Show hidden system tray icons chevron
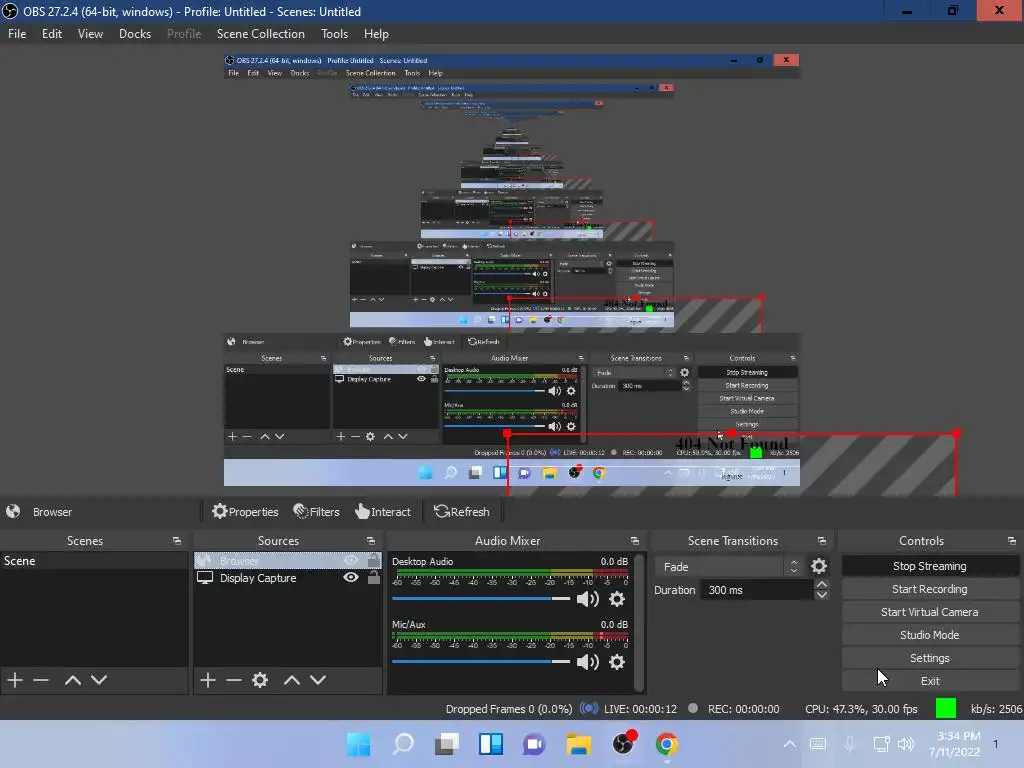Viewport: 1024px width, 768px height. 790,744
